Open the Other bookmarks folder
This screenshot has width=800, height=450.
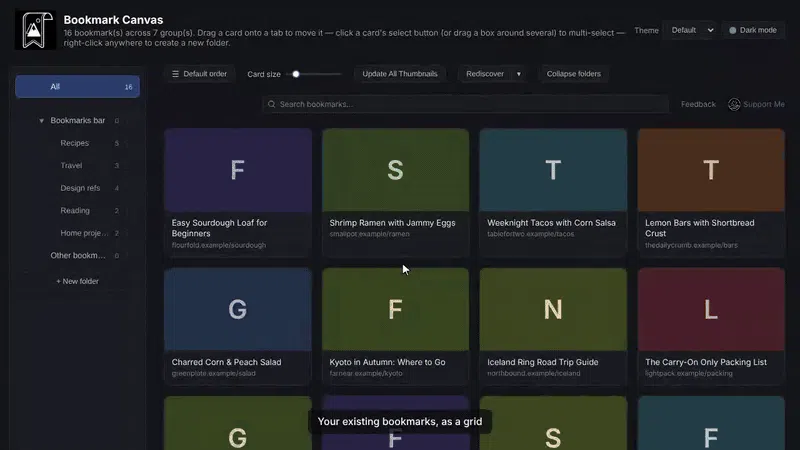click(78, 256)
